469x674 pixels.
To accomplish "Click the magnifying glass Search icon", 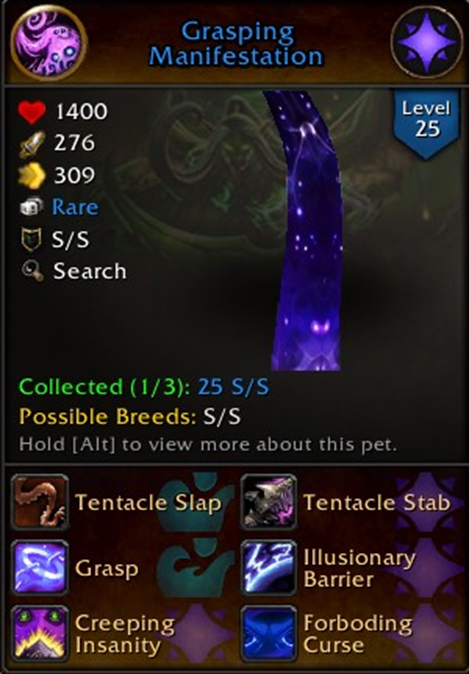I will tap(33, 271).
